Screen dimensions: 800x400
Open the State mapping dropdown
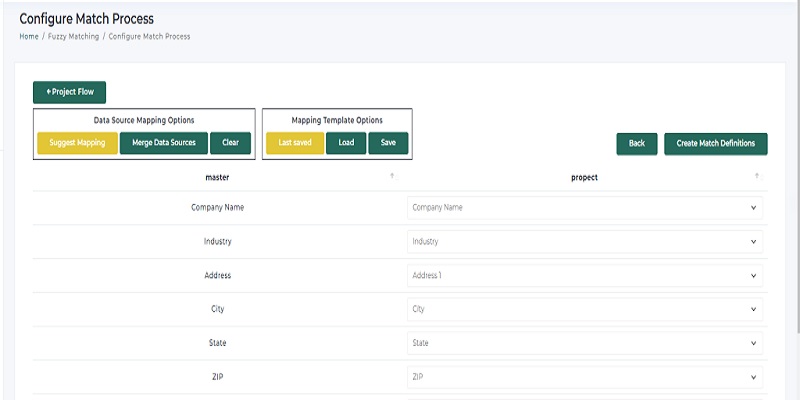click(x=585, y=343)
